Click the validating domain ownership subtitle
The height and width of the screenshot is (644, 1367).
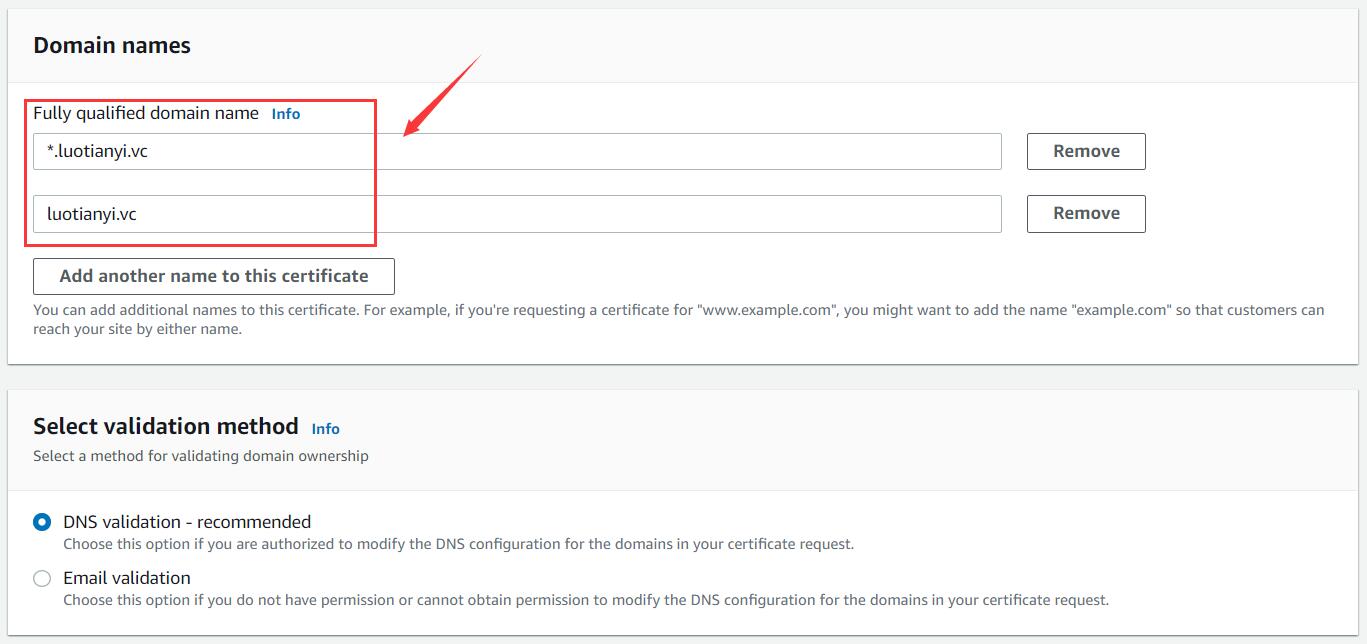[x=201, y=456]
